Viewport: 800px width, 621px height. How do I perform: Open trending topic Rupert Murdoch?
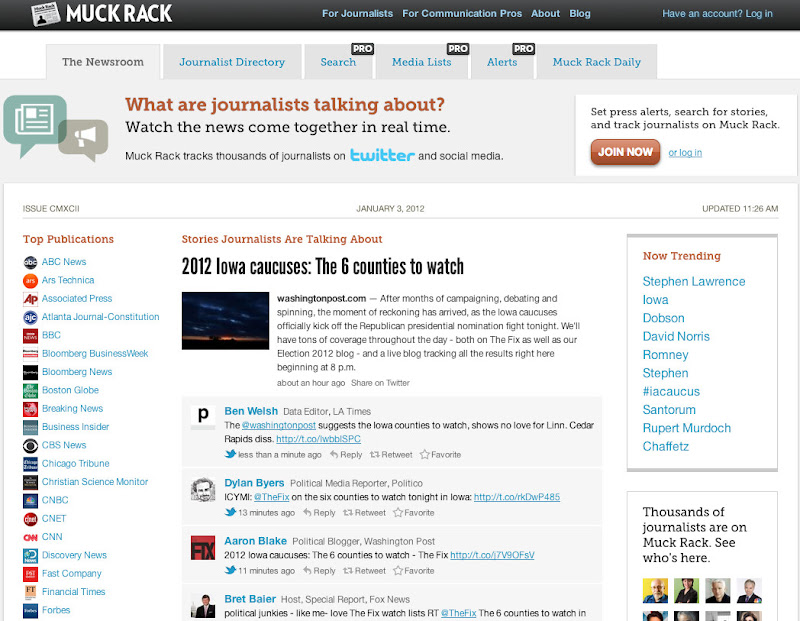click(x=687, y=429)
